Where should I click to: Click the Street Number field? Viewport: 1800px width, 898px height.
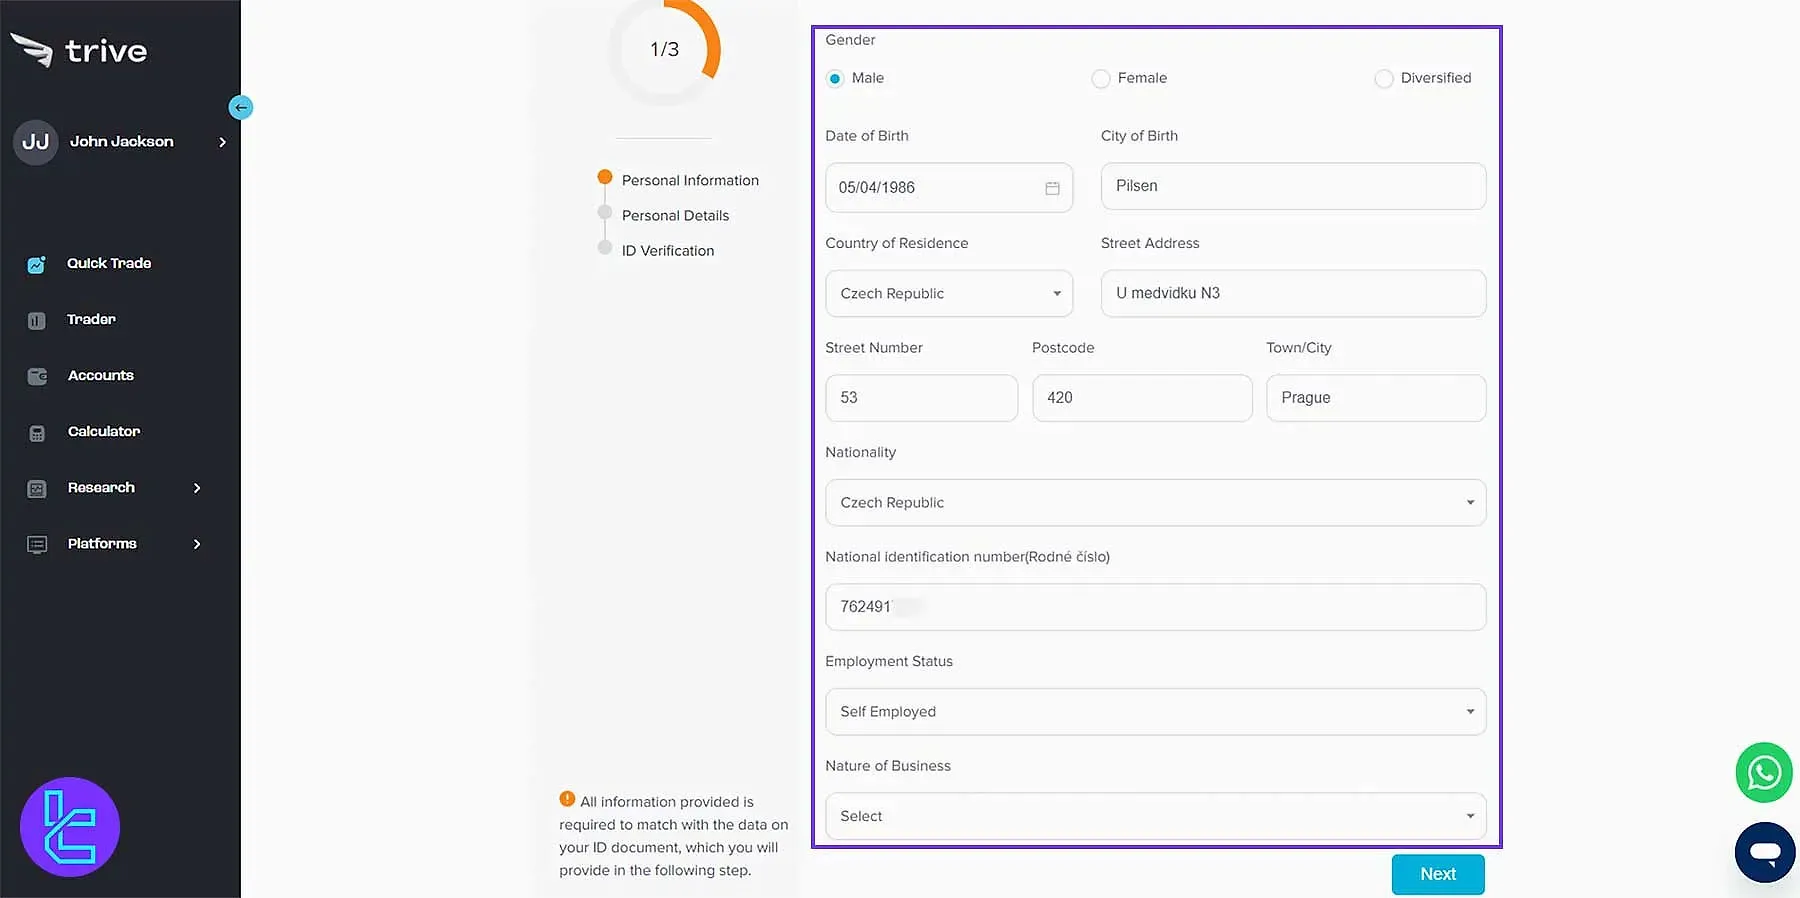tap(921, 398)
